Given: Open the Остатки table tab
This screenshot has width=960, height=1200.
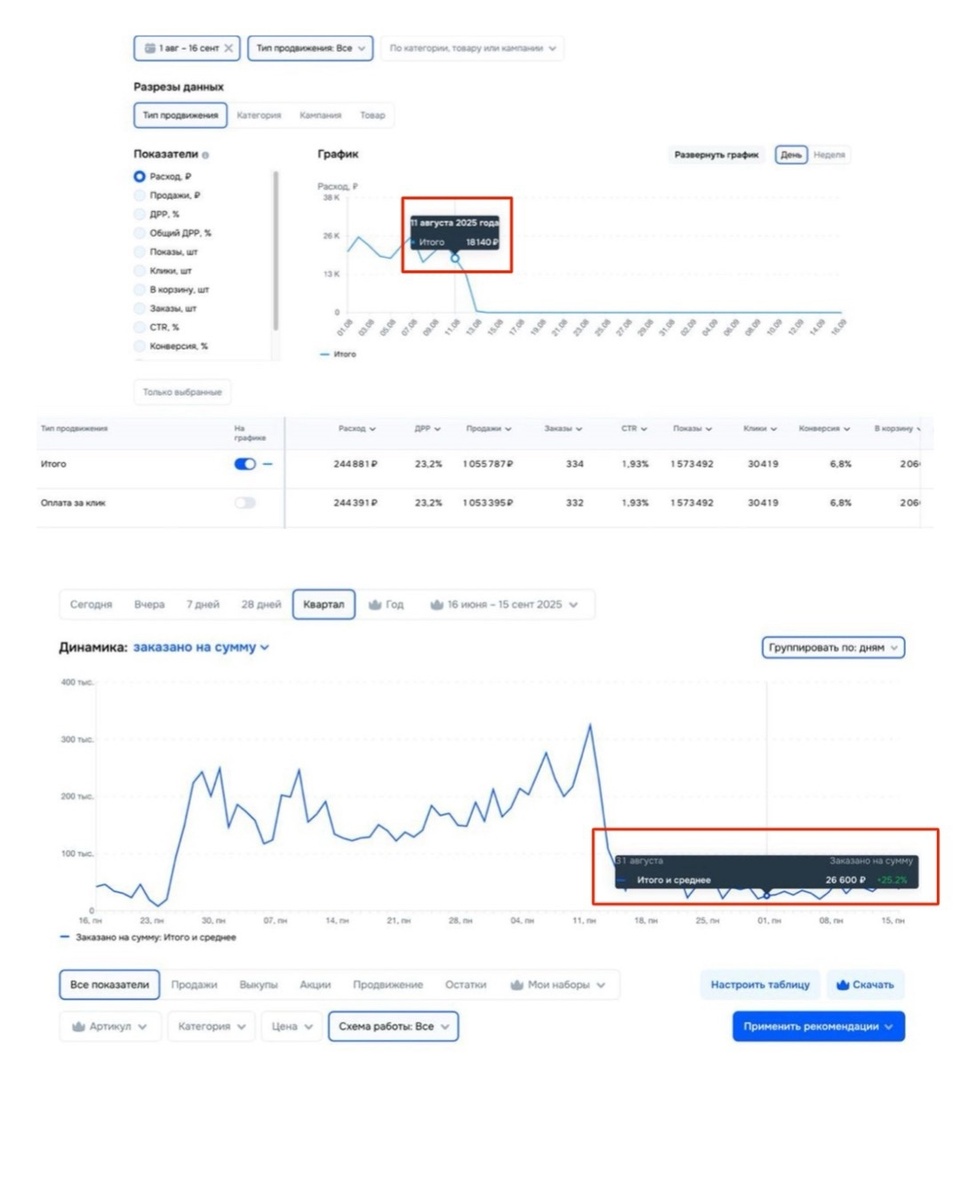Looking at the screenshot, I should (466, 985).
